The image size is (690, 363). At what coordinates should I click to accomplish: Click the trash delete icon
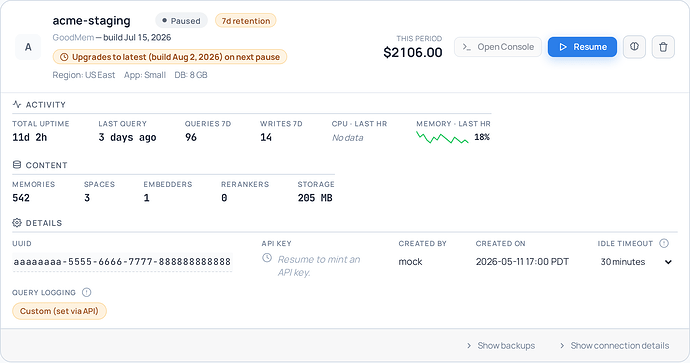click(x=663, y=47)
